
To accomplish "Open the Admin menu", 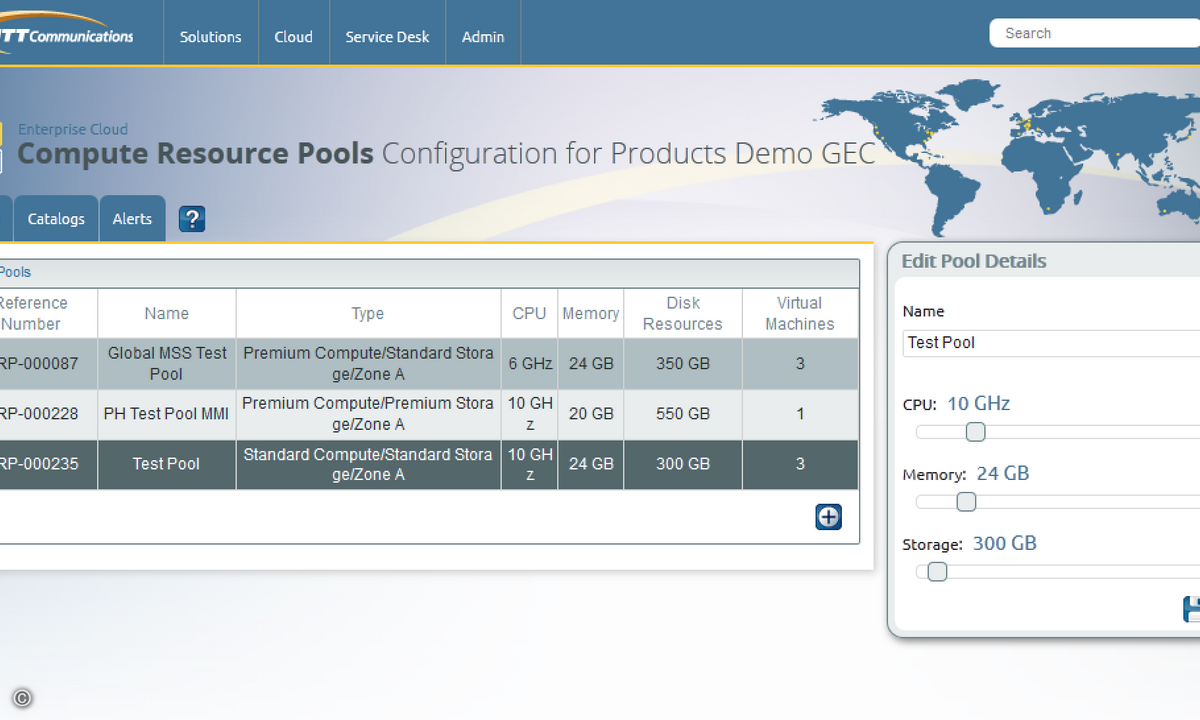I will click(x=483, y=37).
